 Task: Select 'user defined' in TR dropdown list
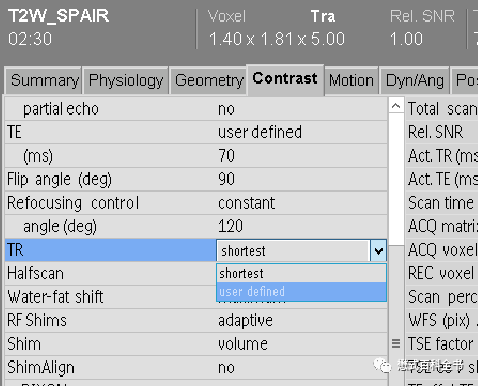[x=301, y=292]
